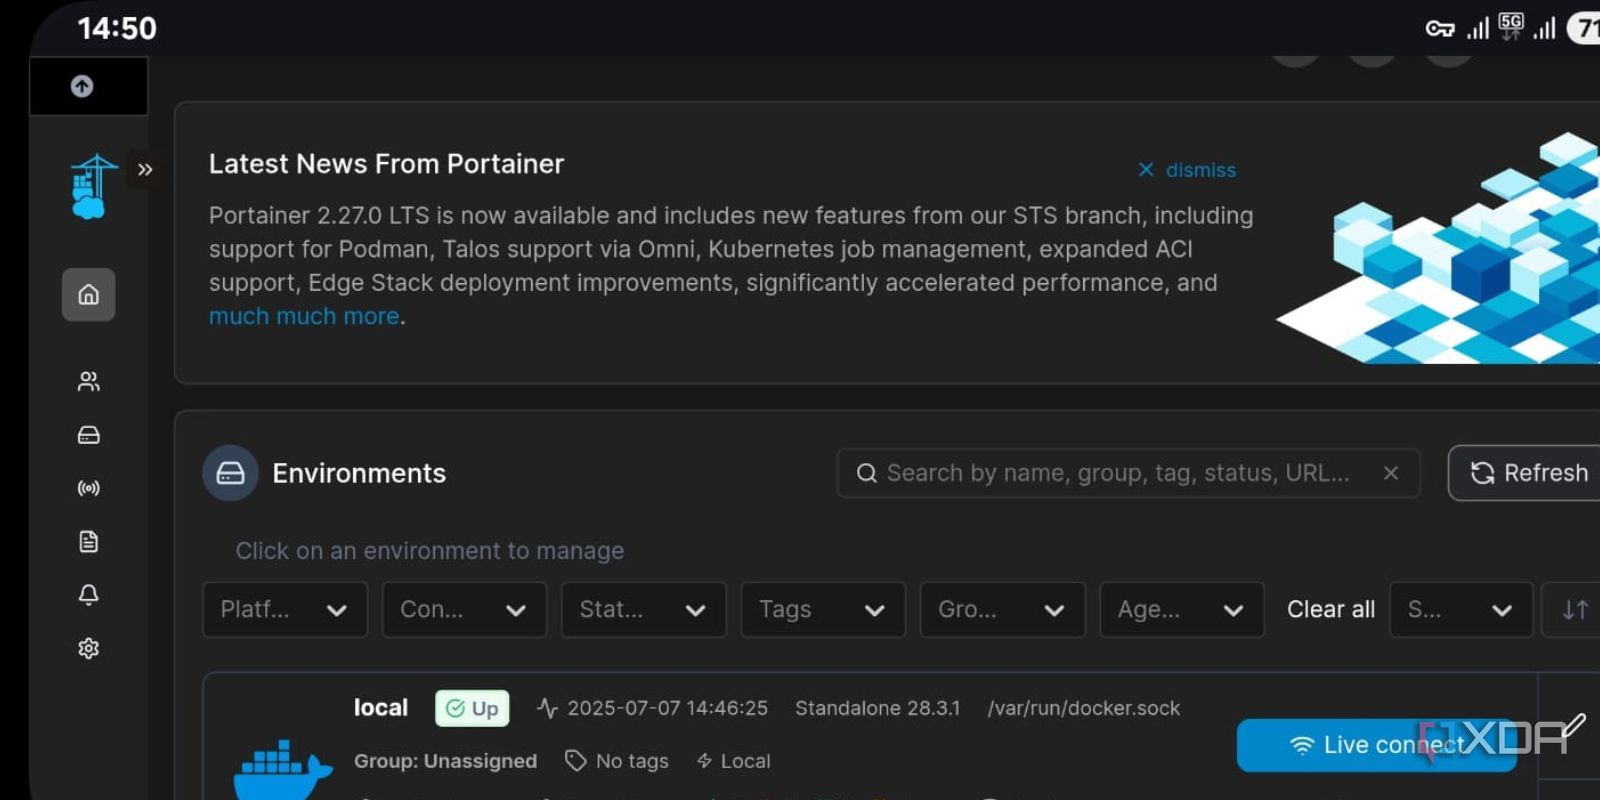Focus the environment search field

[x=1128, y=473]
